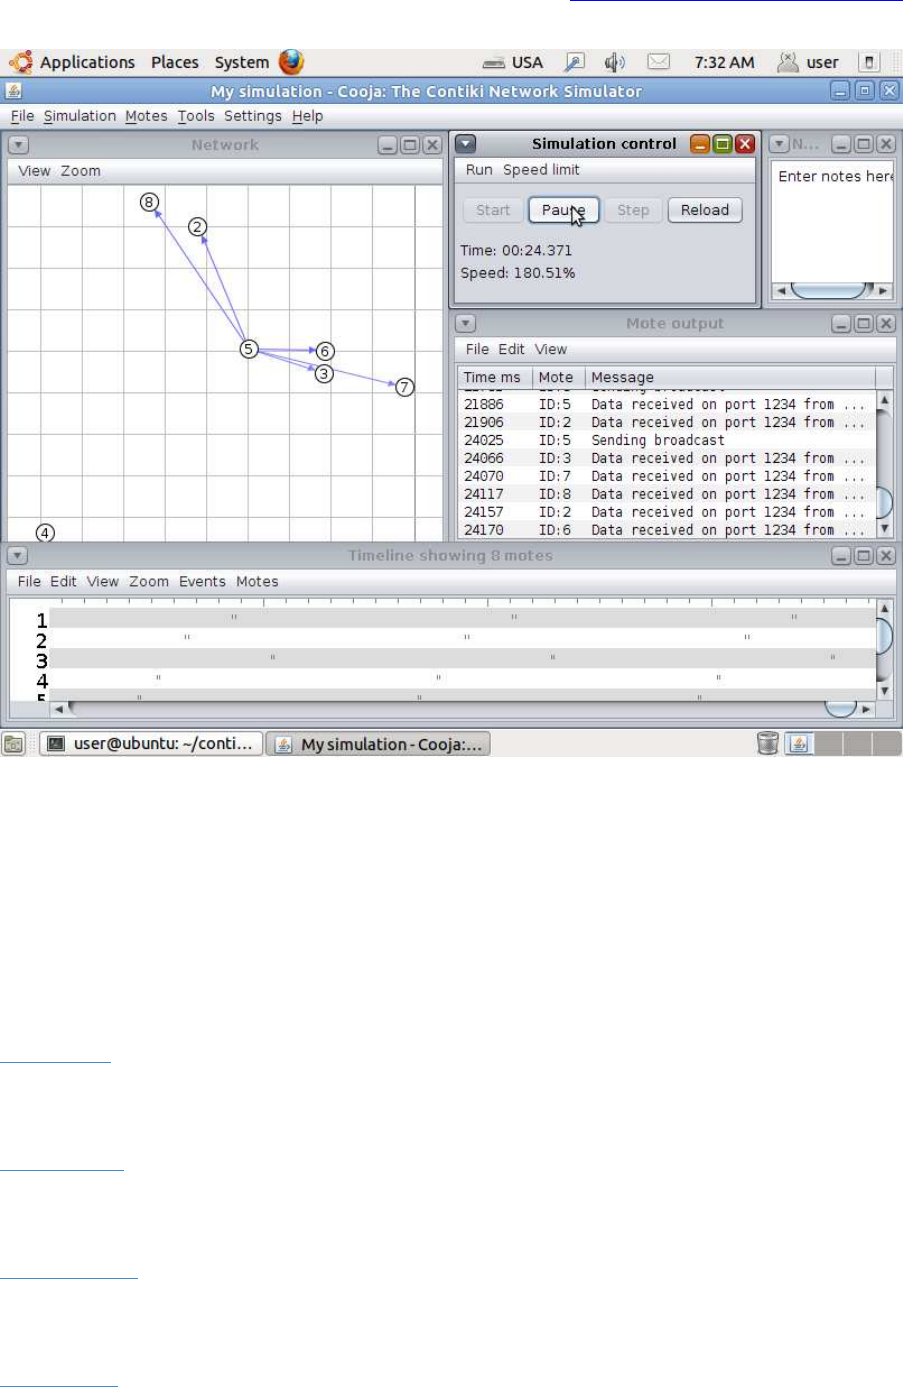The height and width of the screenshot is (1387, 903).
Task: Select the 24025 Sending broadcast row
Action: coord(667,440)
